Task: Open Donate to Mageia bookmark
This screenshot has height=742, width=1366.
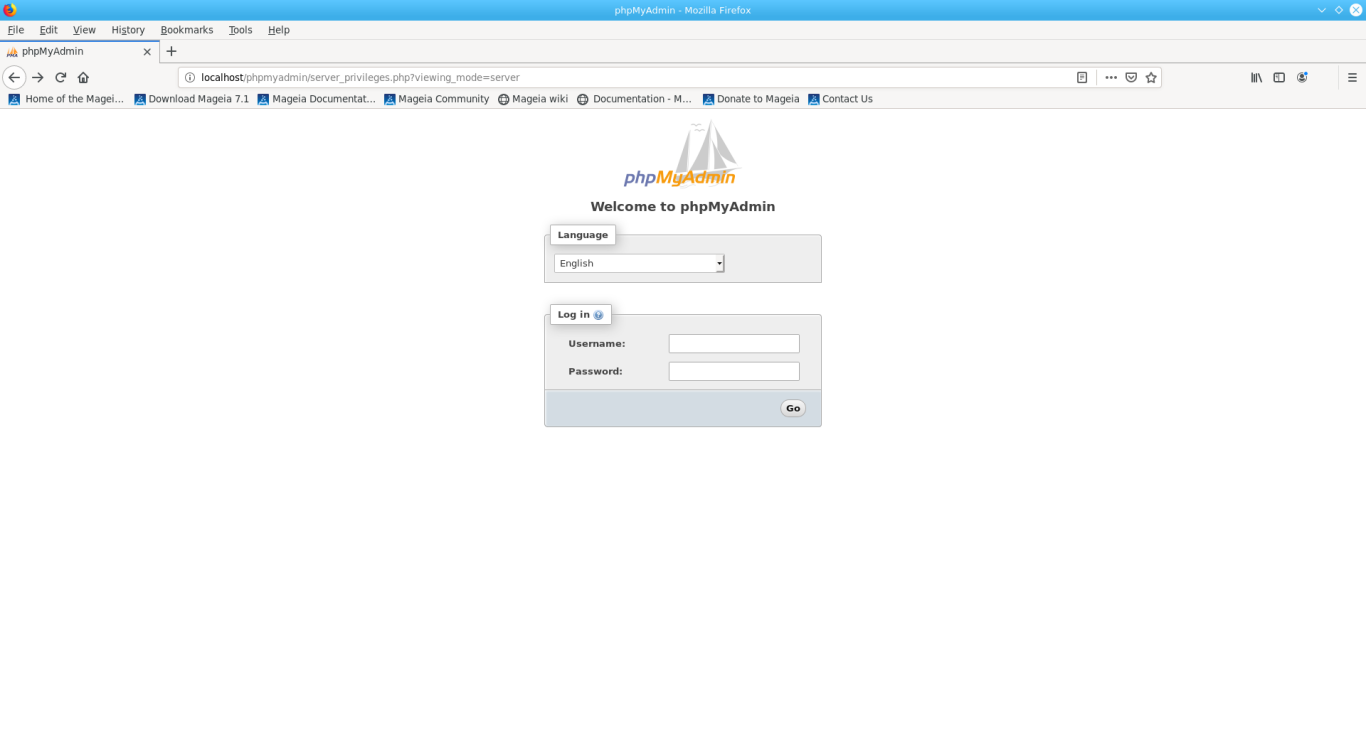Action: click(x=751, y=99)
